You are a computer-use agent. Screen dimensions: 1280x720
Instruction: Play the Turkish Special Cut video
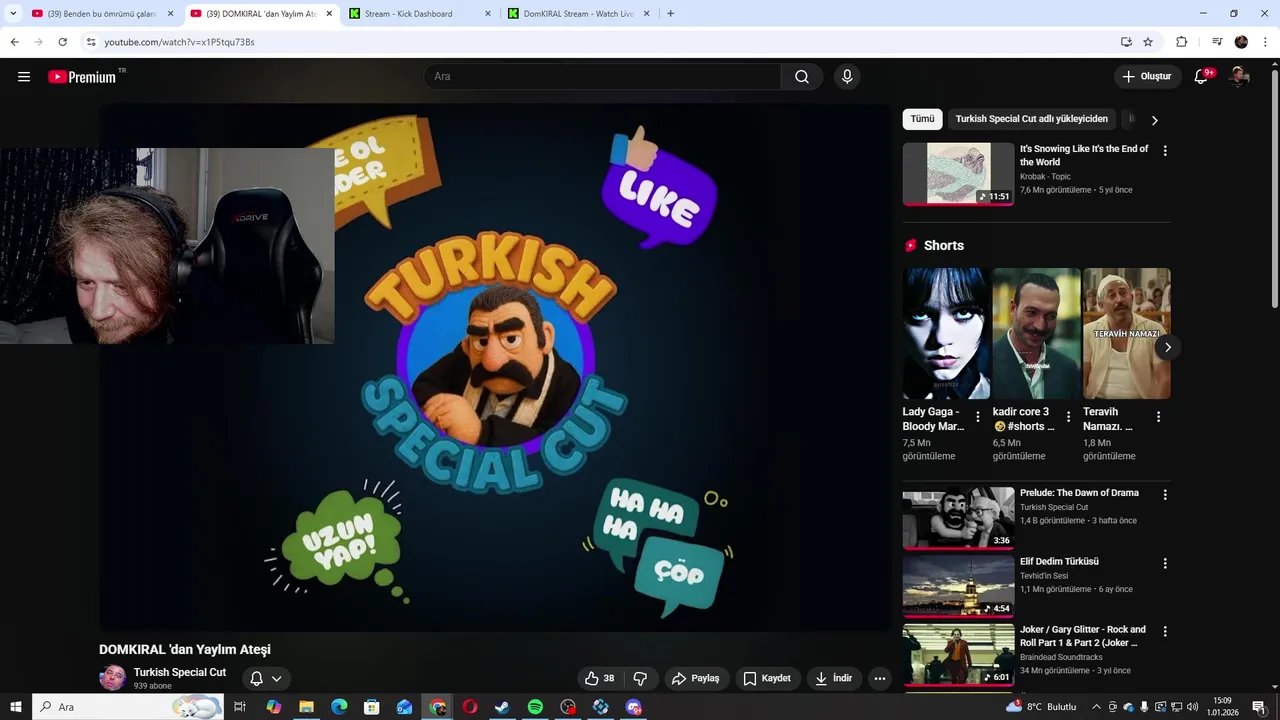click(x=495, y=367)
